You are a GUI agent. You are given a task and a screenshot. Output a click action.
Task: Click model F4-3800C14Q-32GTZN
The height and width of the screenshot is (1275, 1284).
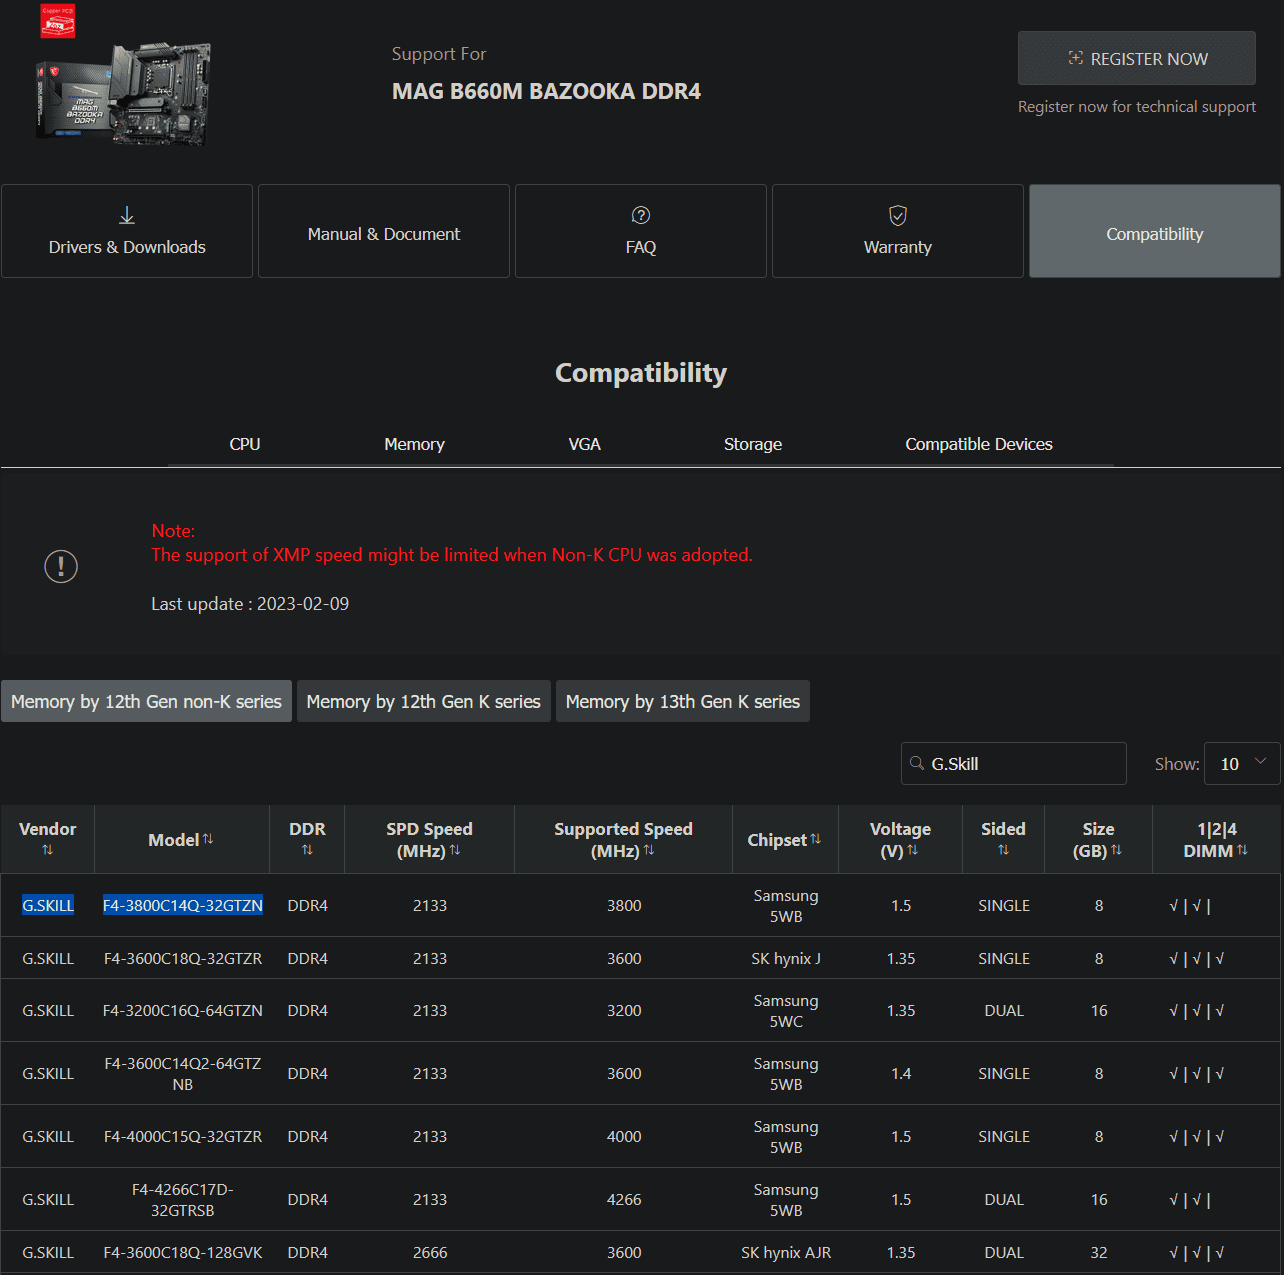[x=183, y=905]
